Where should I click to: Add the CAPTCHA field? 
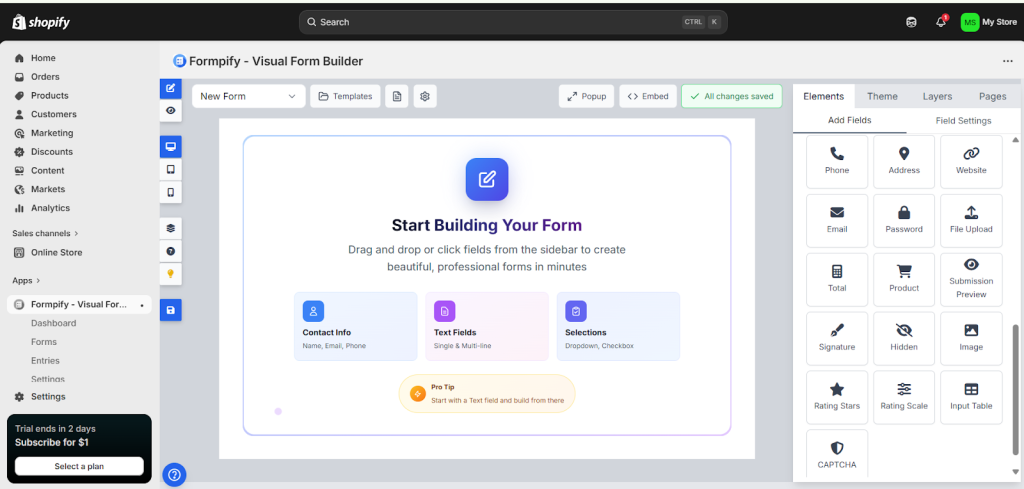836,456
